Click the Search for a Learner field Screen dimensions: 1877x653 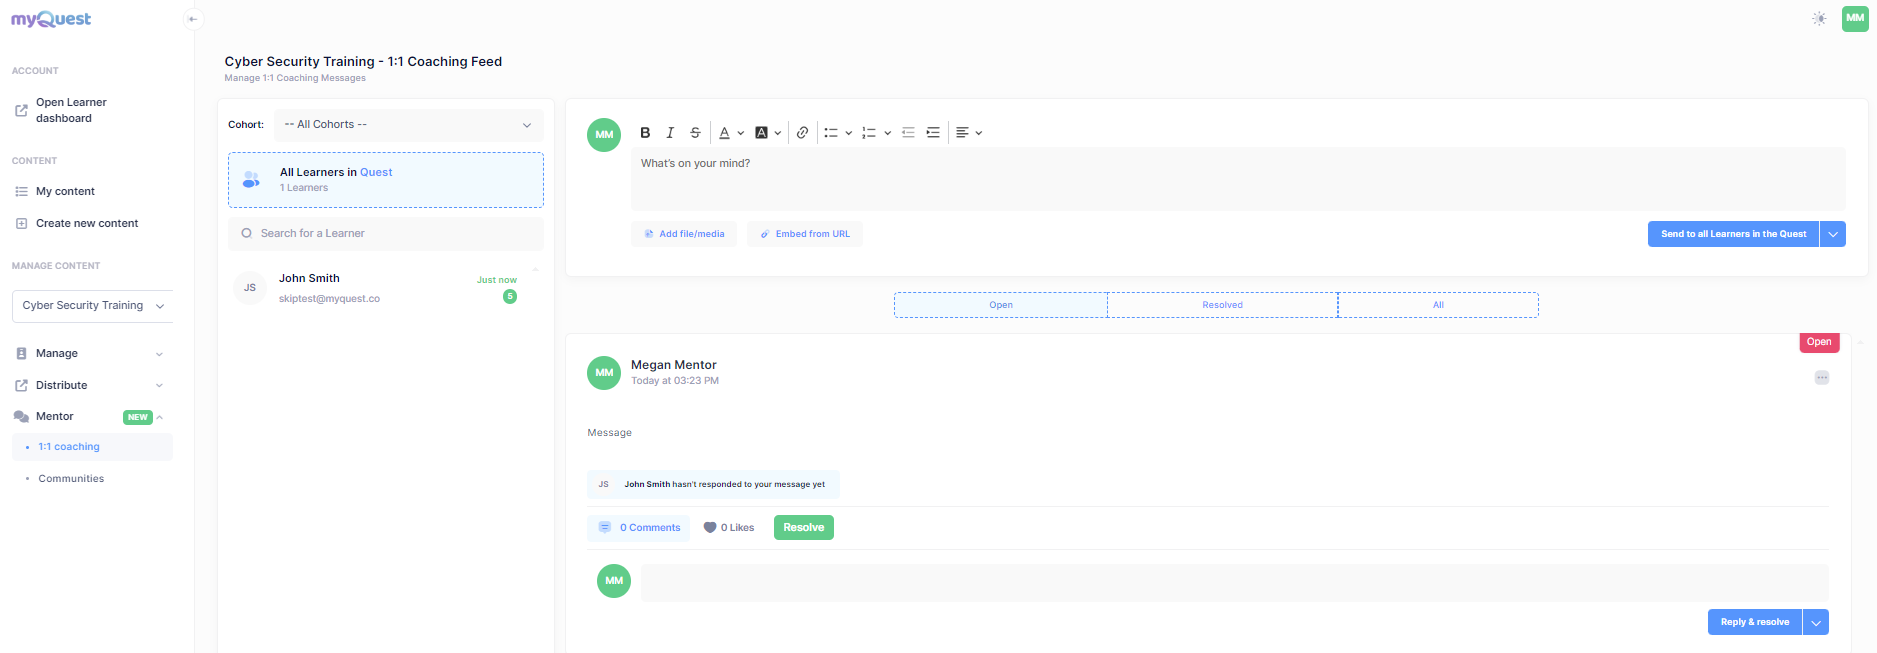[386, 234]
